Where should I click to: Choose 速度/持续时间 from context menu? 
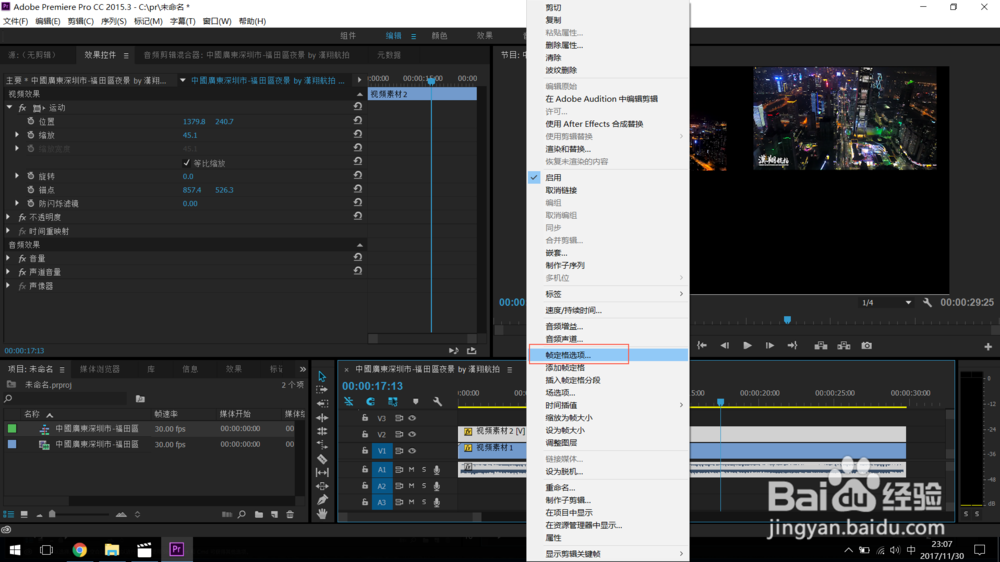(x=608, y=310)
